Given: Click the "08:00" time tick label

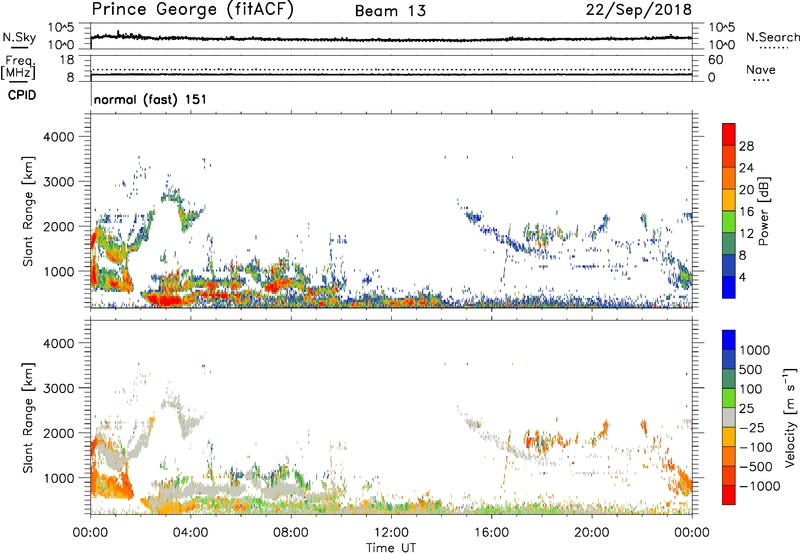Looking at the screenshot, I should [x=291, y=532].
